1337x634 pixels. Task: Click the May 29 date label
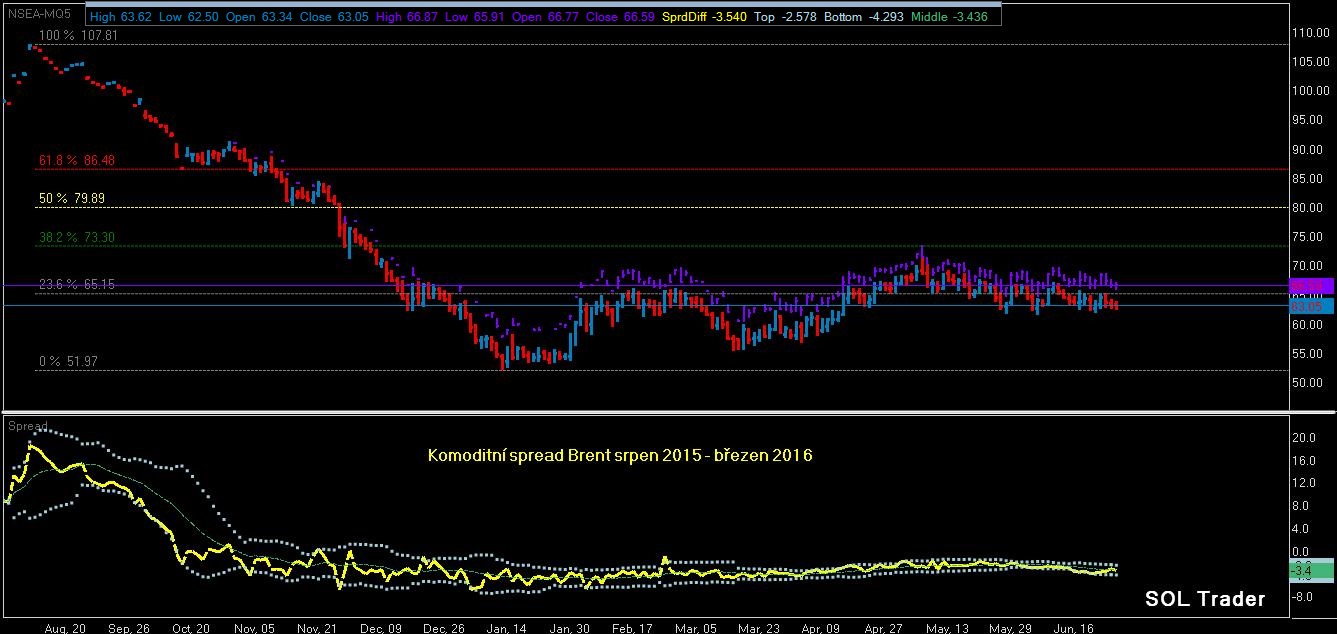pyautogui.click(x=1011, y=629)
